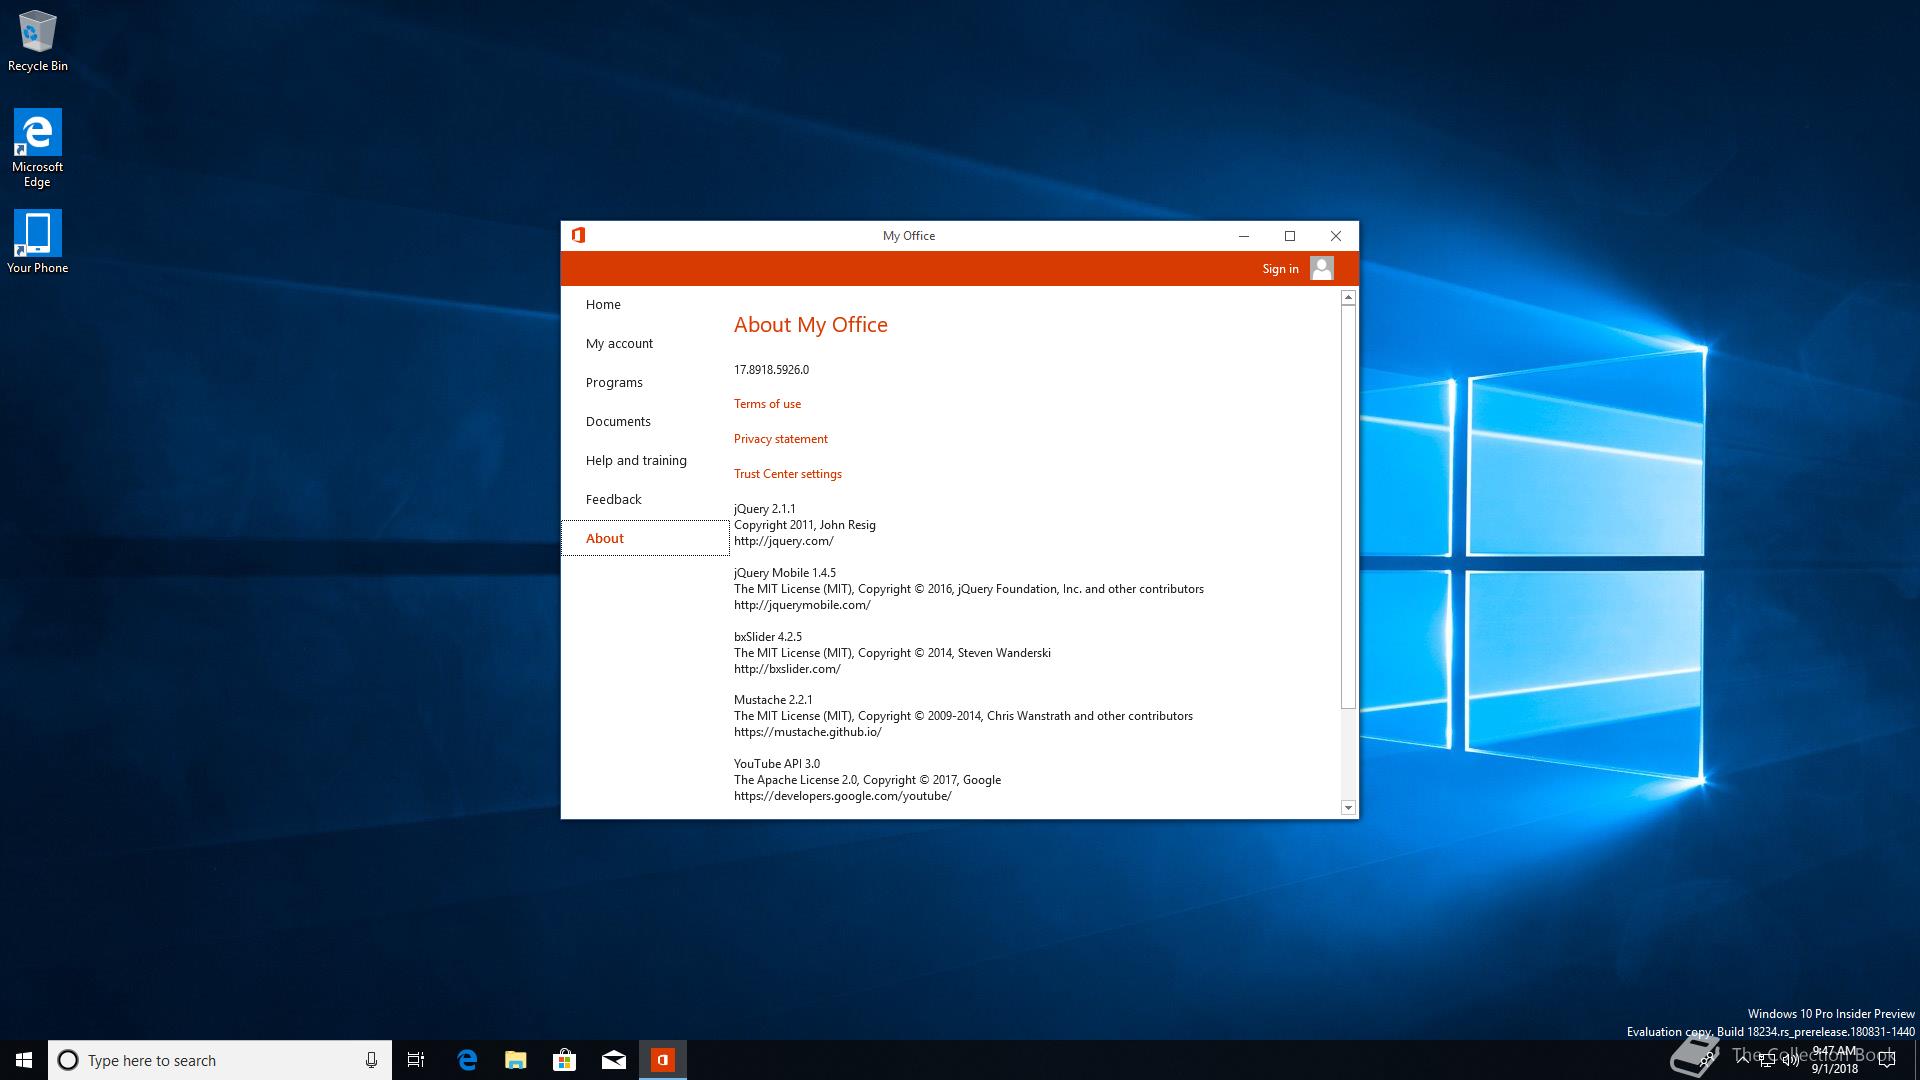Open Trust Center settings link

point(787,474)
